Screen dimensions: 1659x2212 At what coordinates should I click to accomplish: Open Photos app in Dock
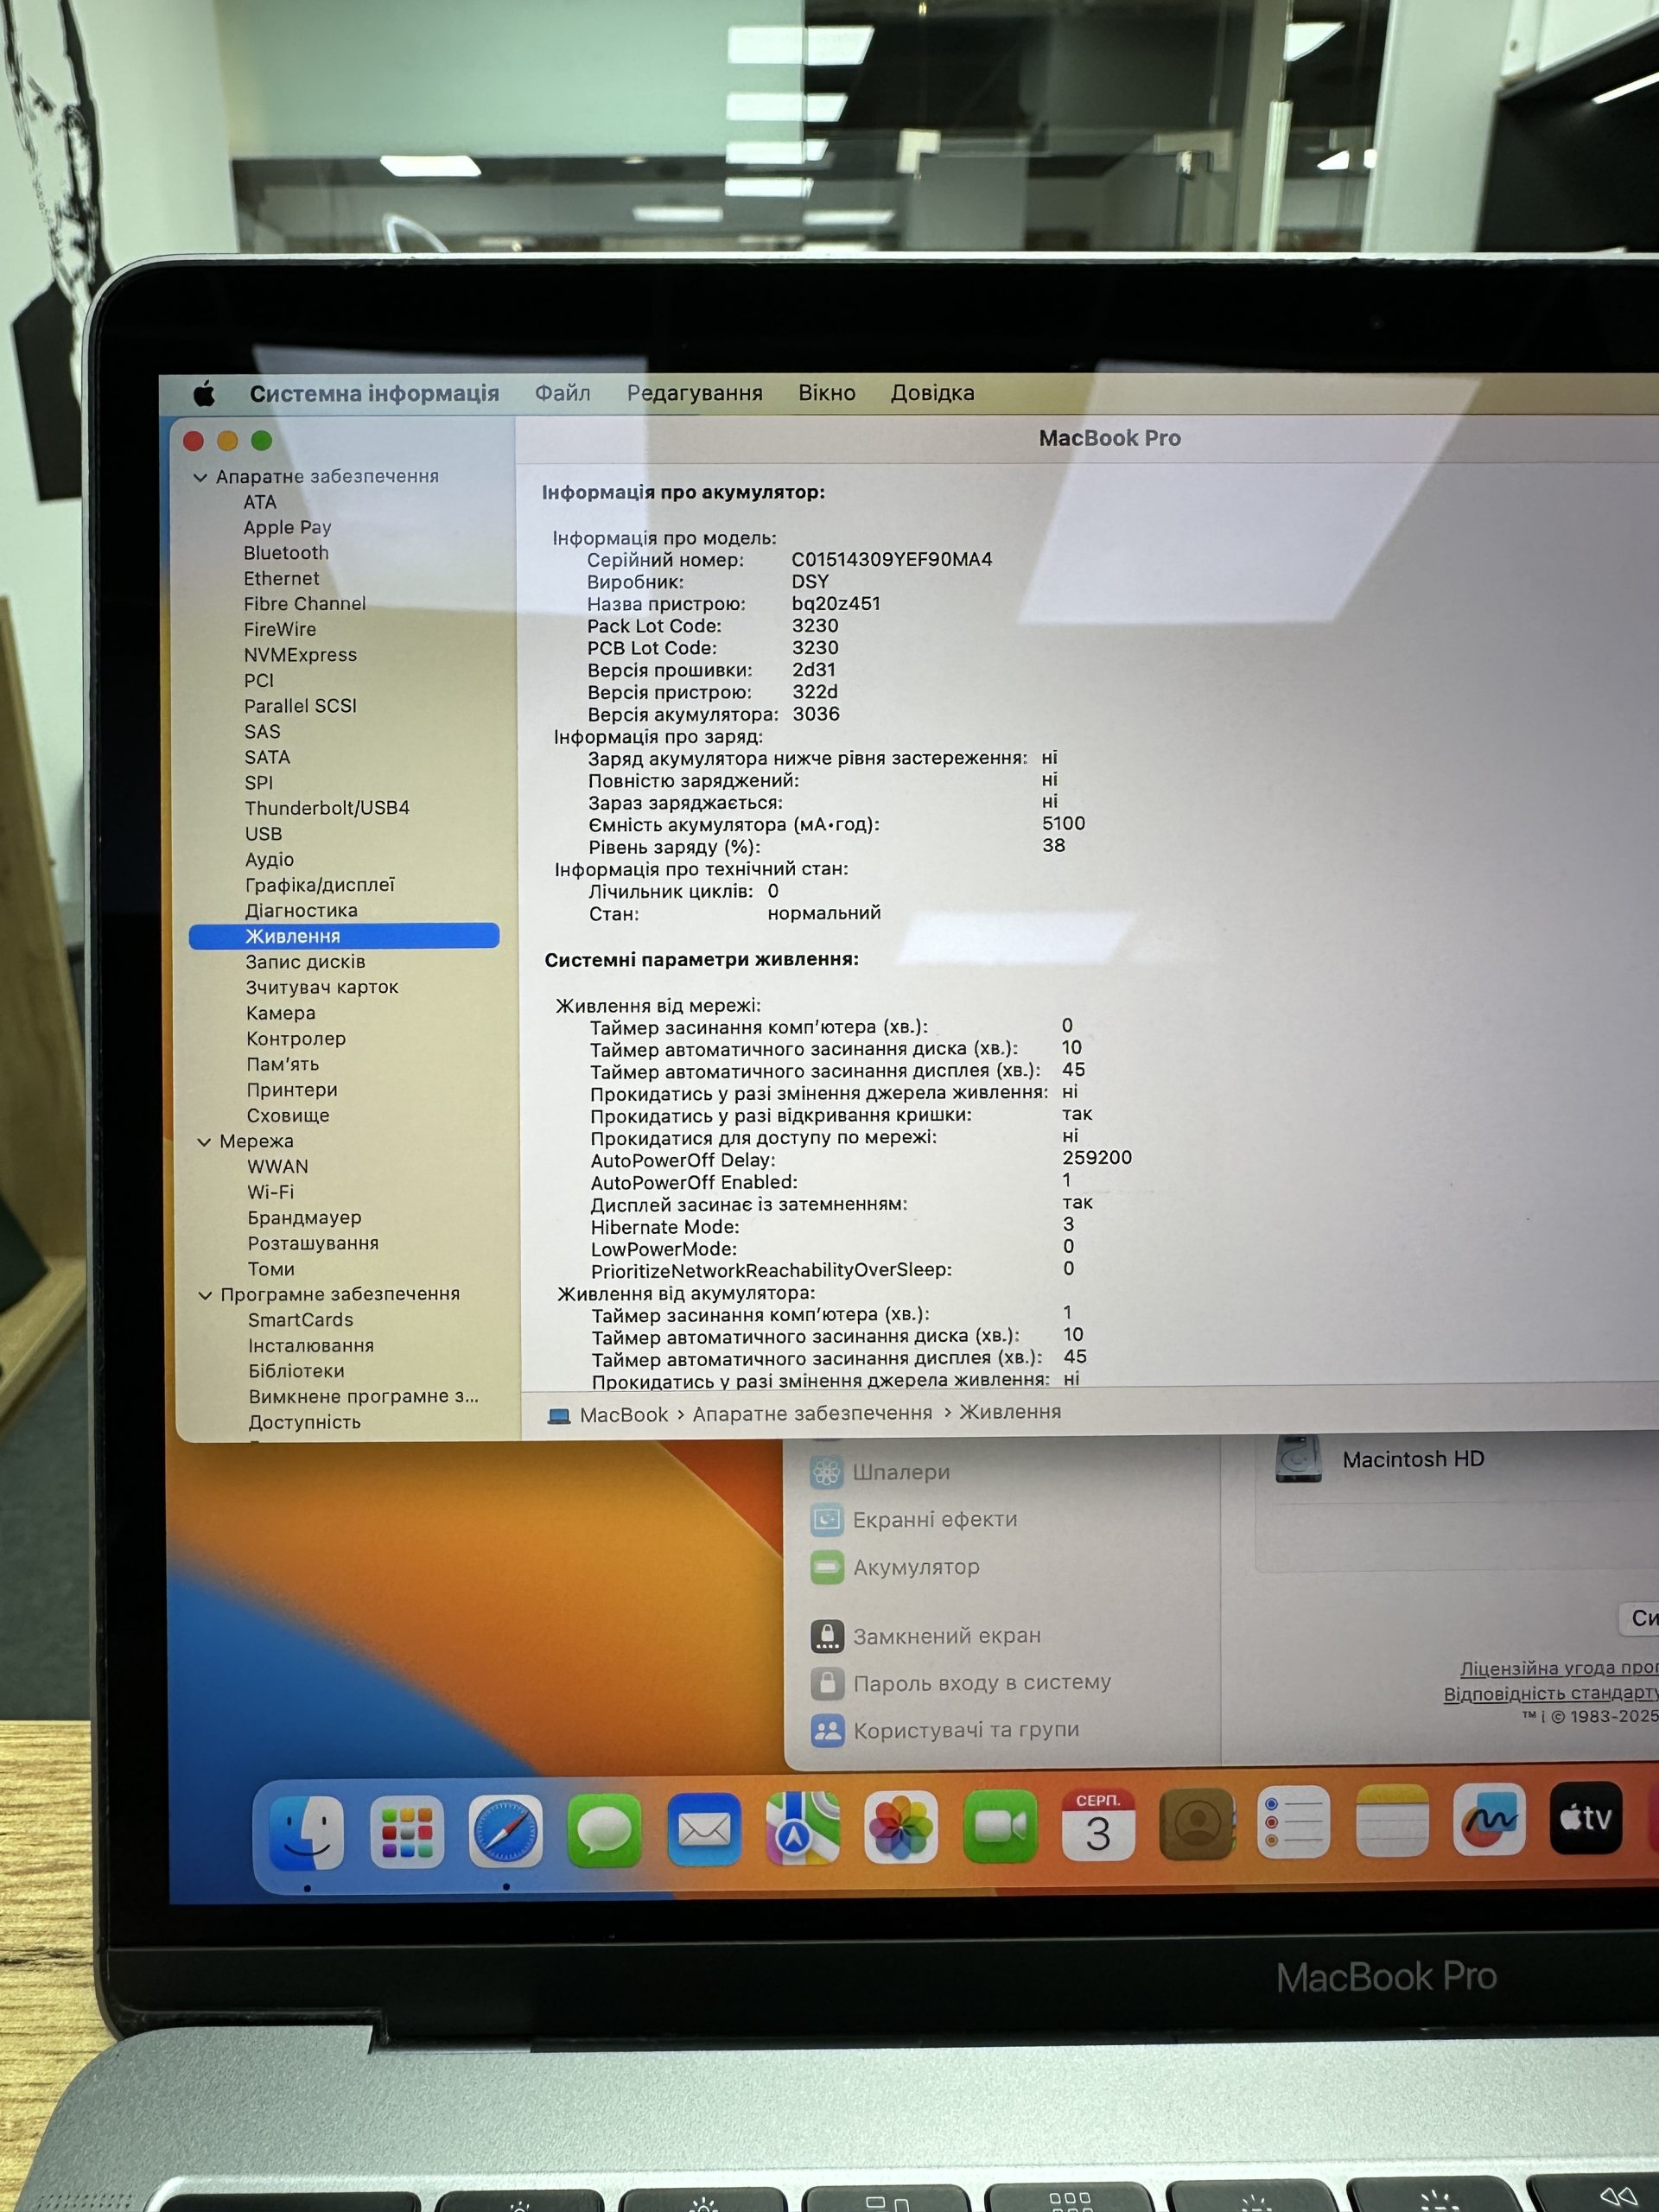coord(901,1828)
